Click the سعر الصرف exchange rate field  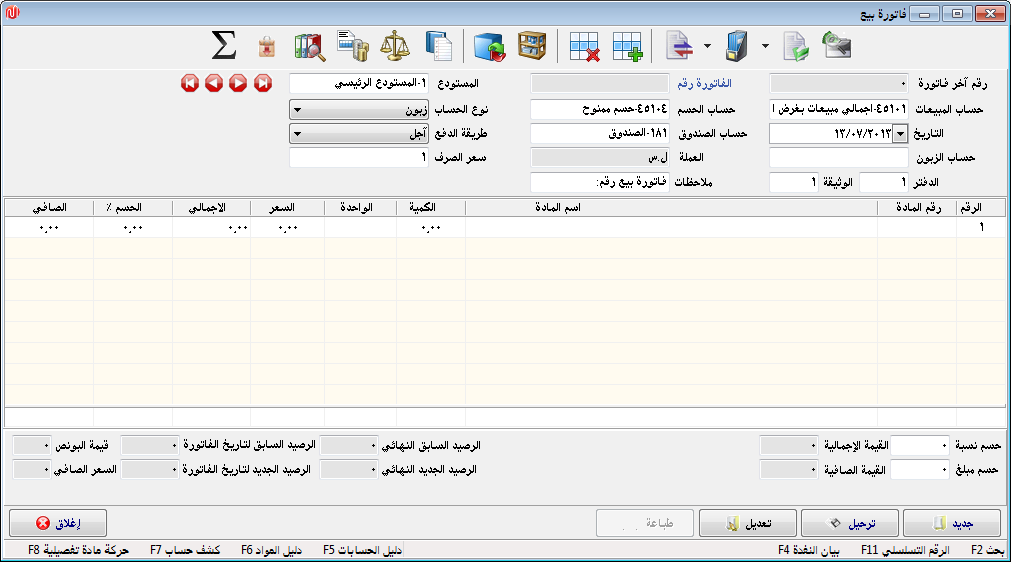pyautogui.click(x=358, y=157)
